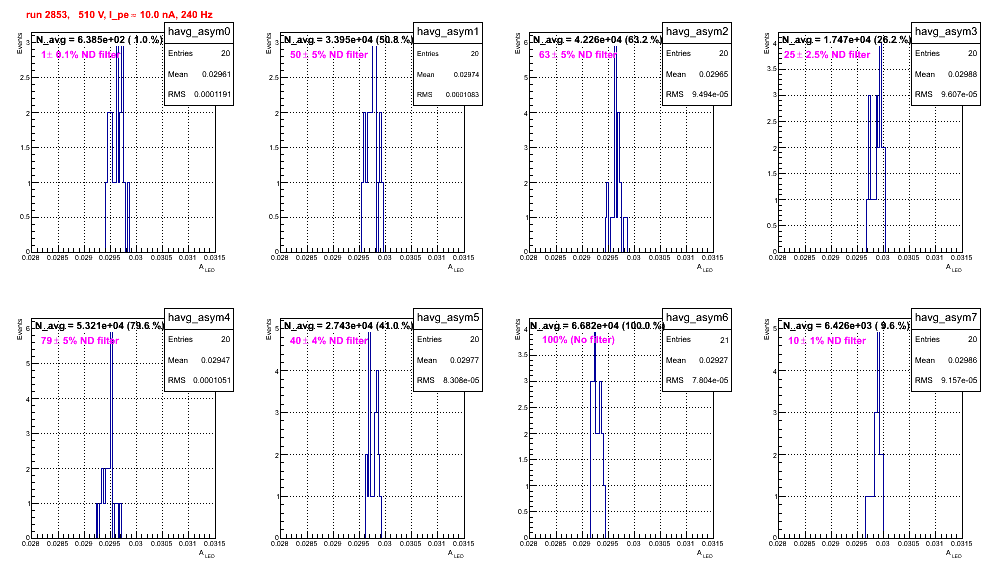Click N_avg = 6.682e+04 label

[x=597, y=326]
